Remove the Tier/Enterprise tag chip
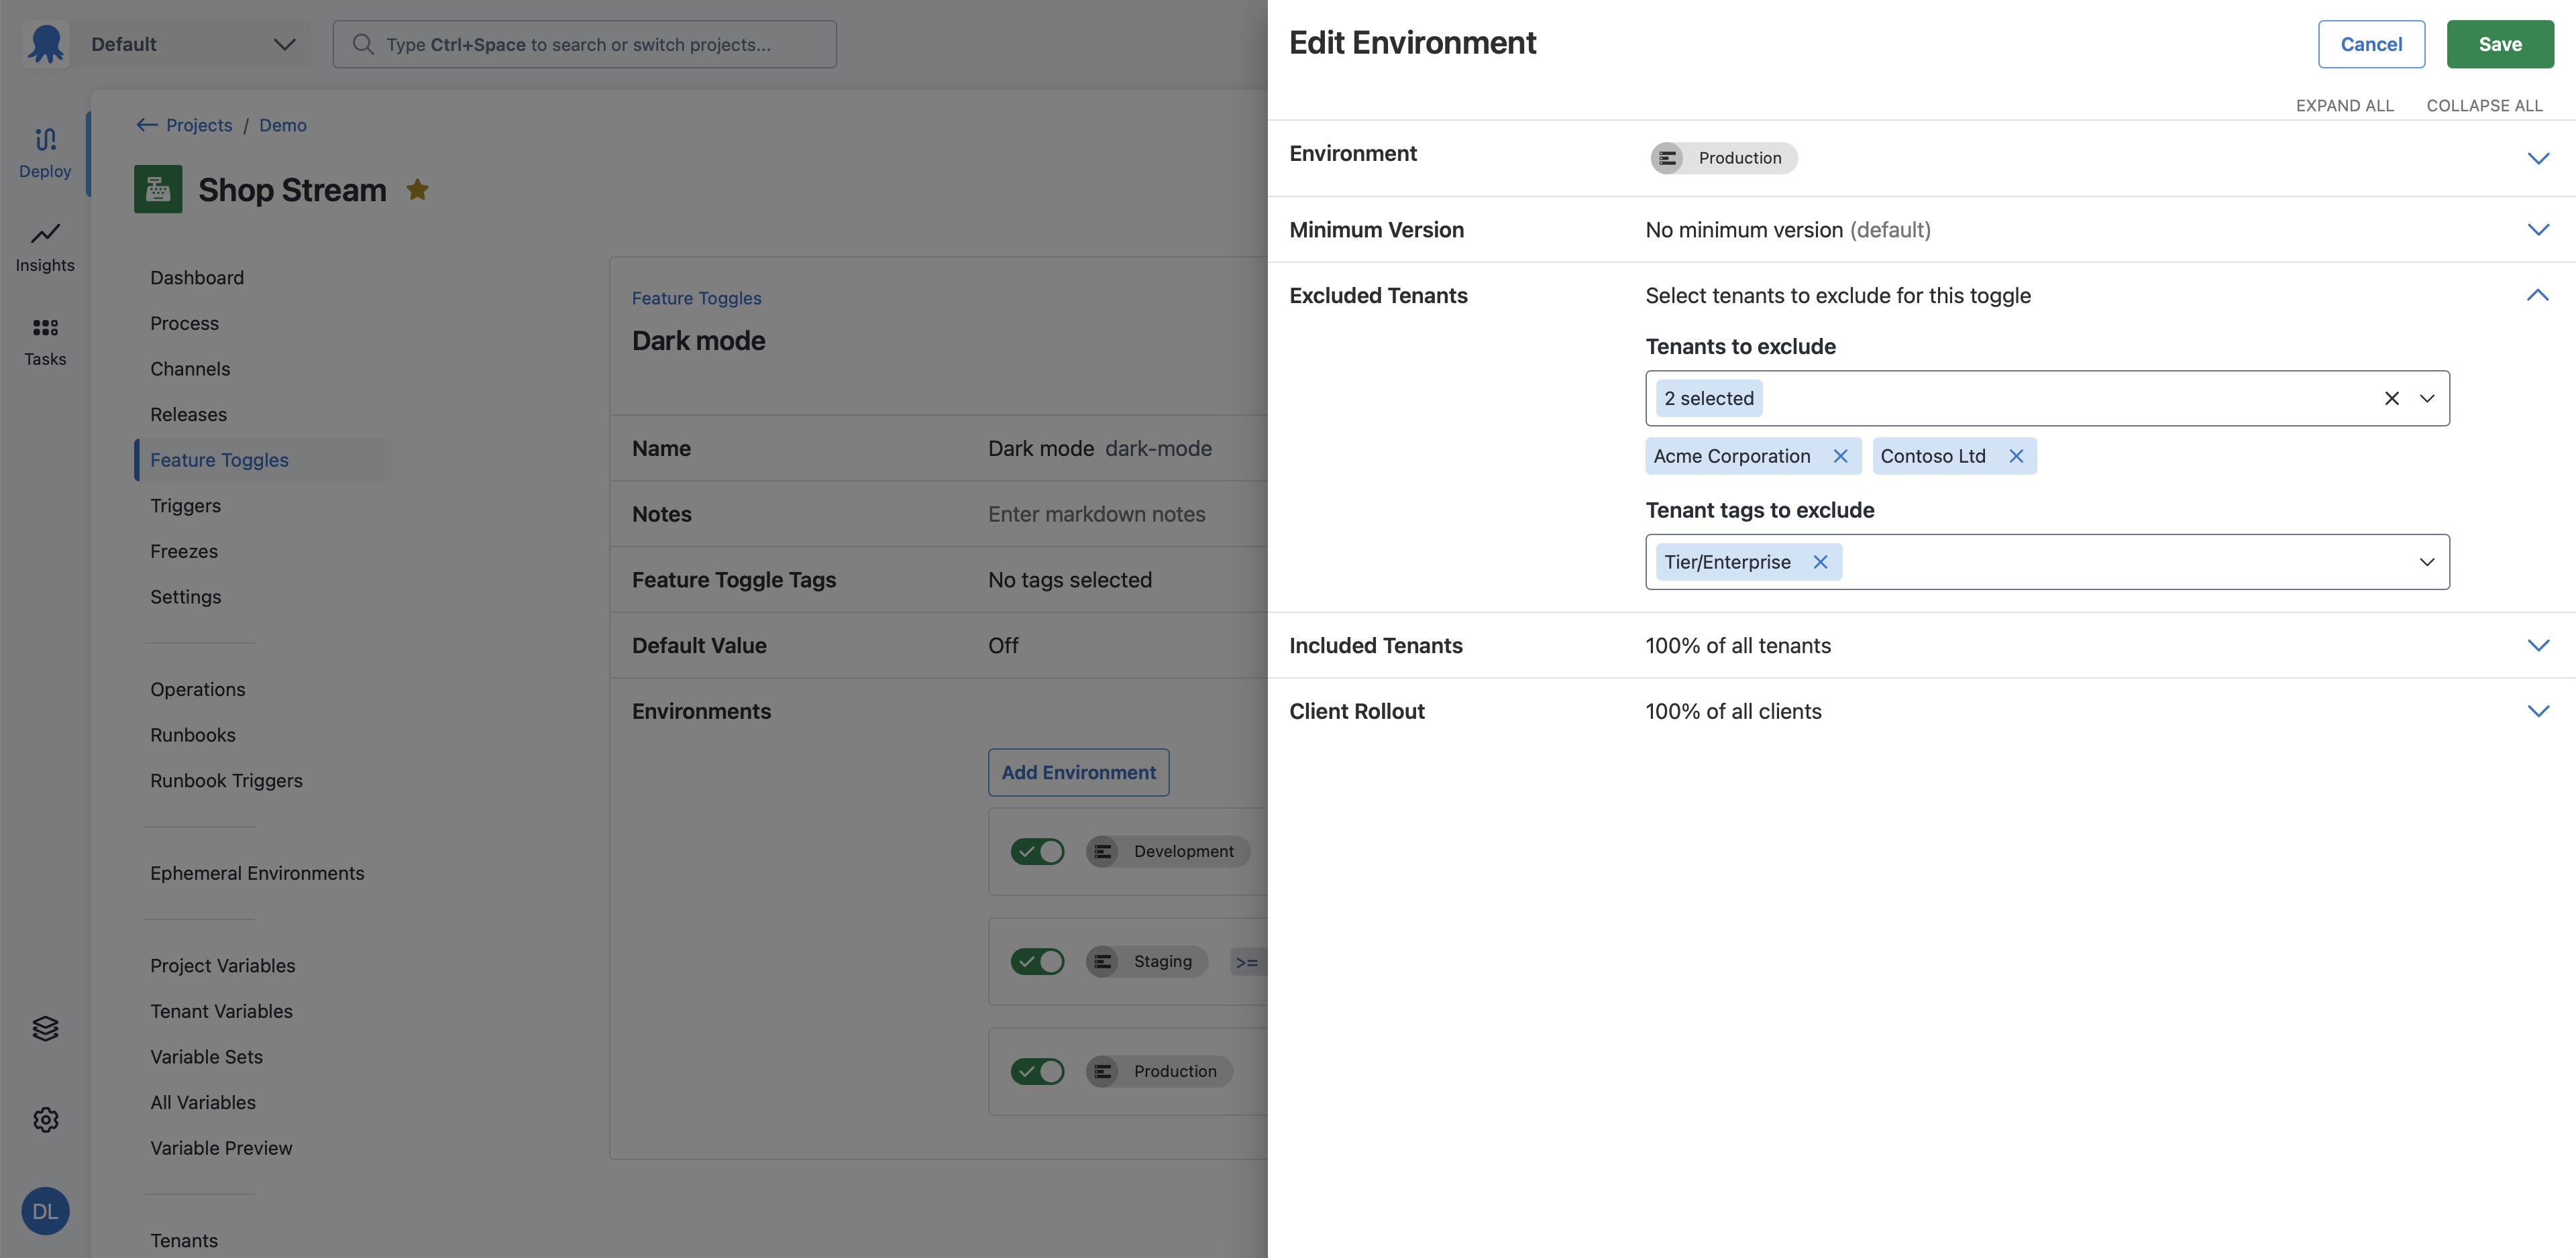Image resolution: width=2576 pixels, height=1258 pixels. (1820, 562)
